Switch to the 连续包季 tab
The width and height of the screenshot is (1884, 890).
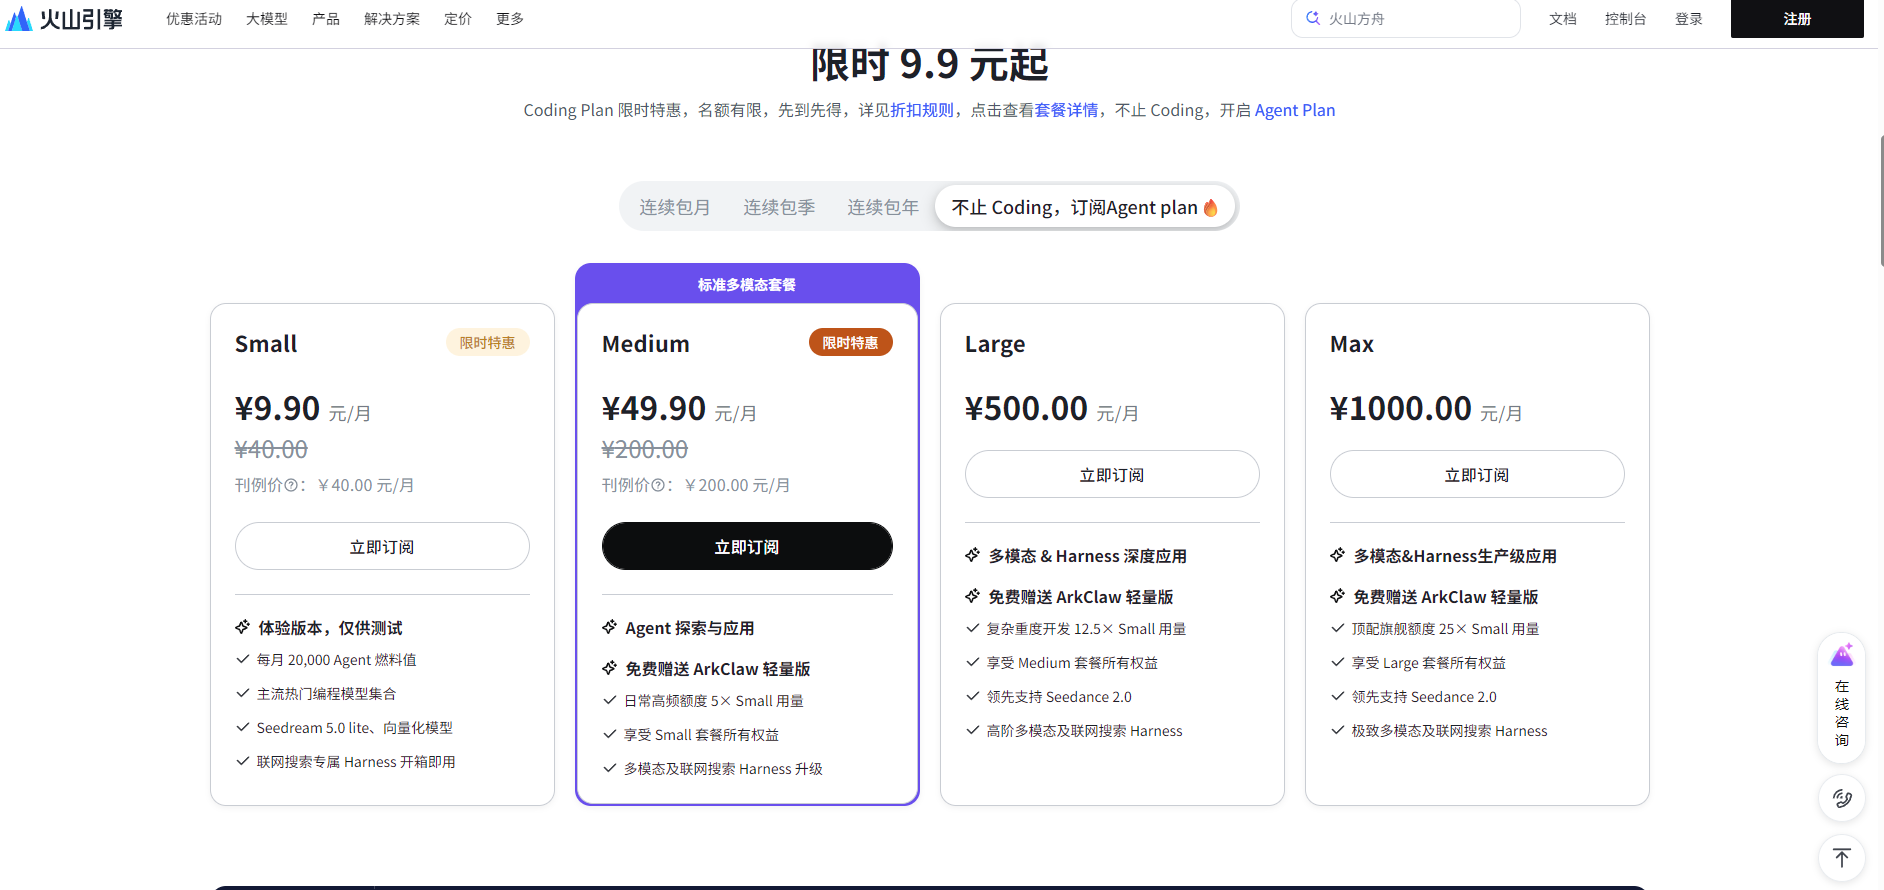pos(779,207)
